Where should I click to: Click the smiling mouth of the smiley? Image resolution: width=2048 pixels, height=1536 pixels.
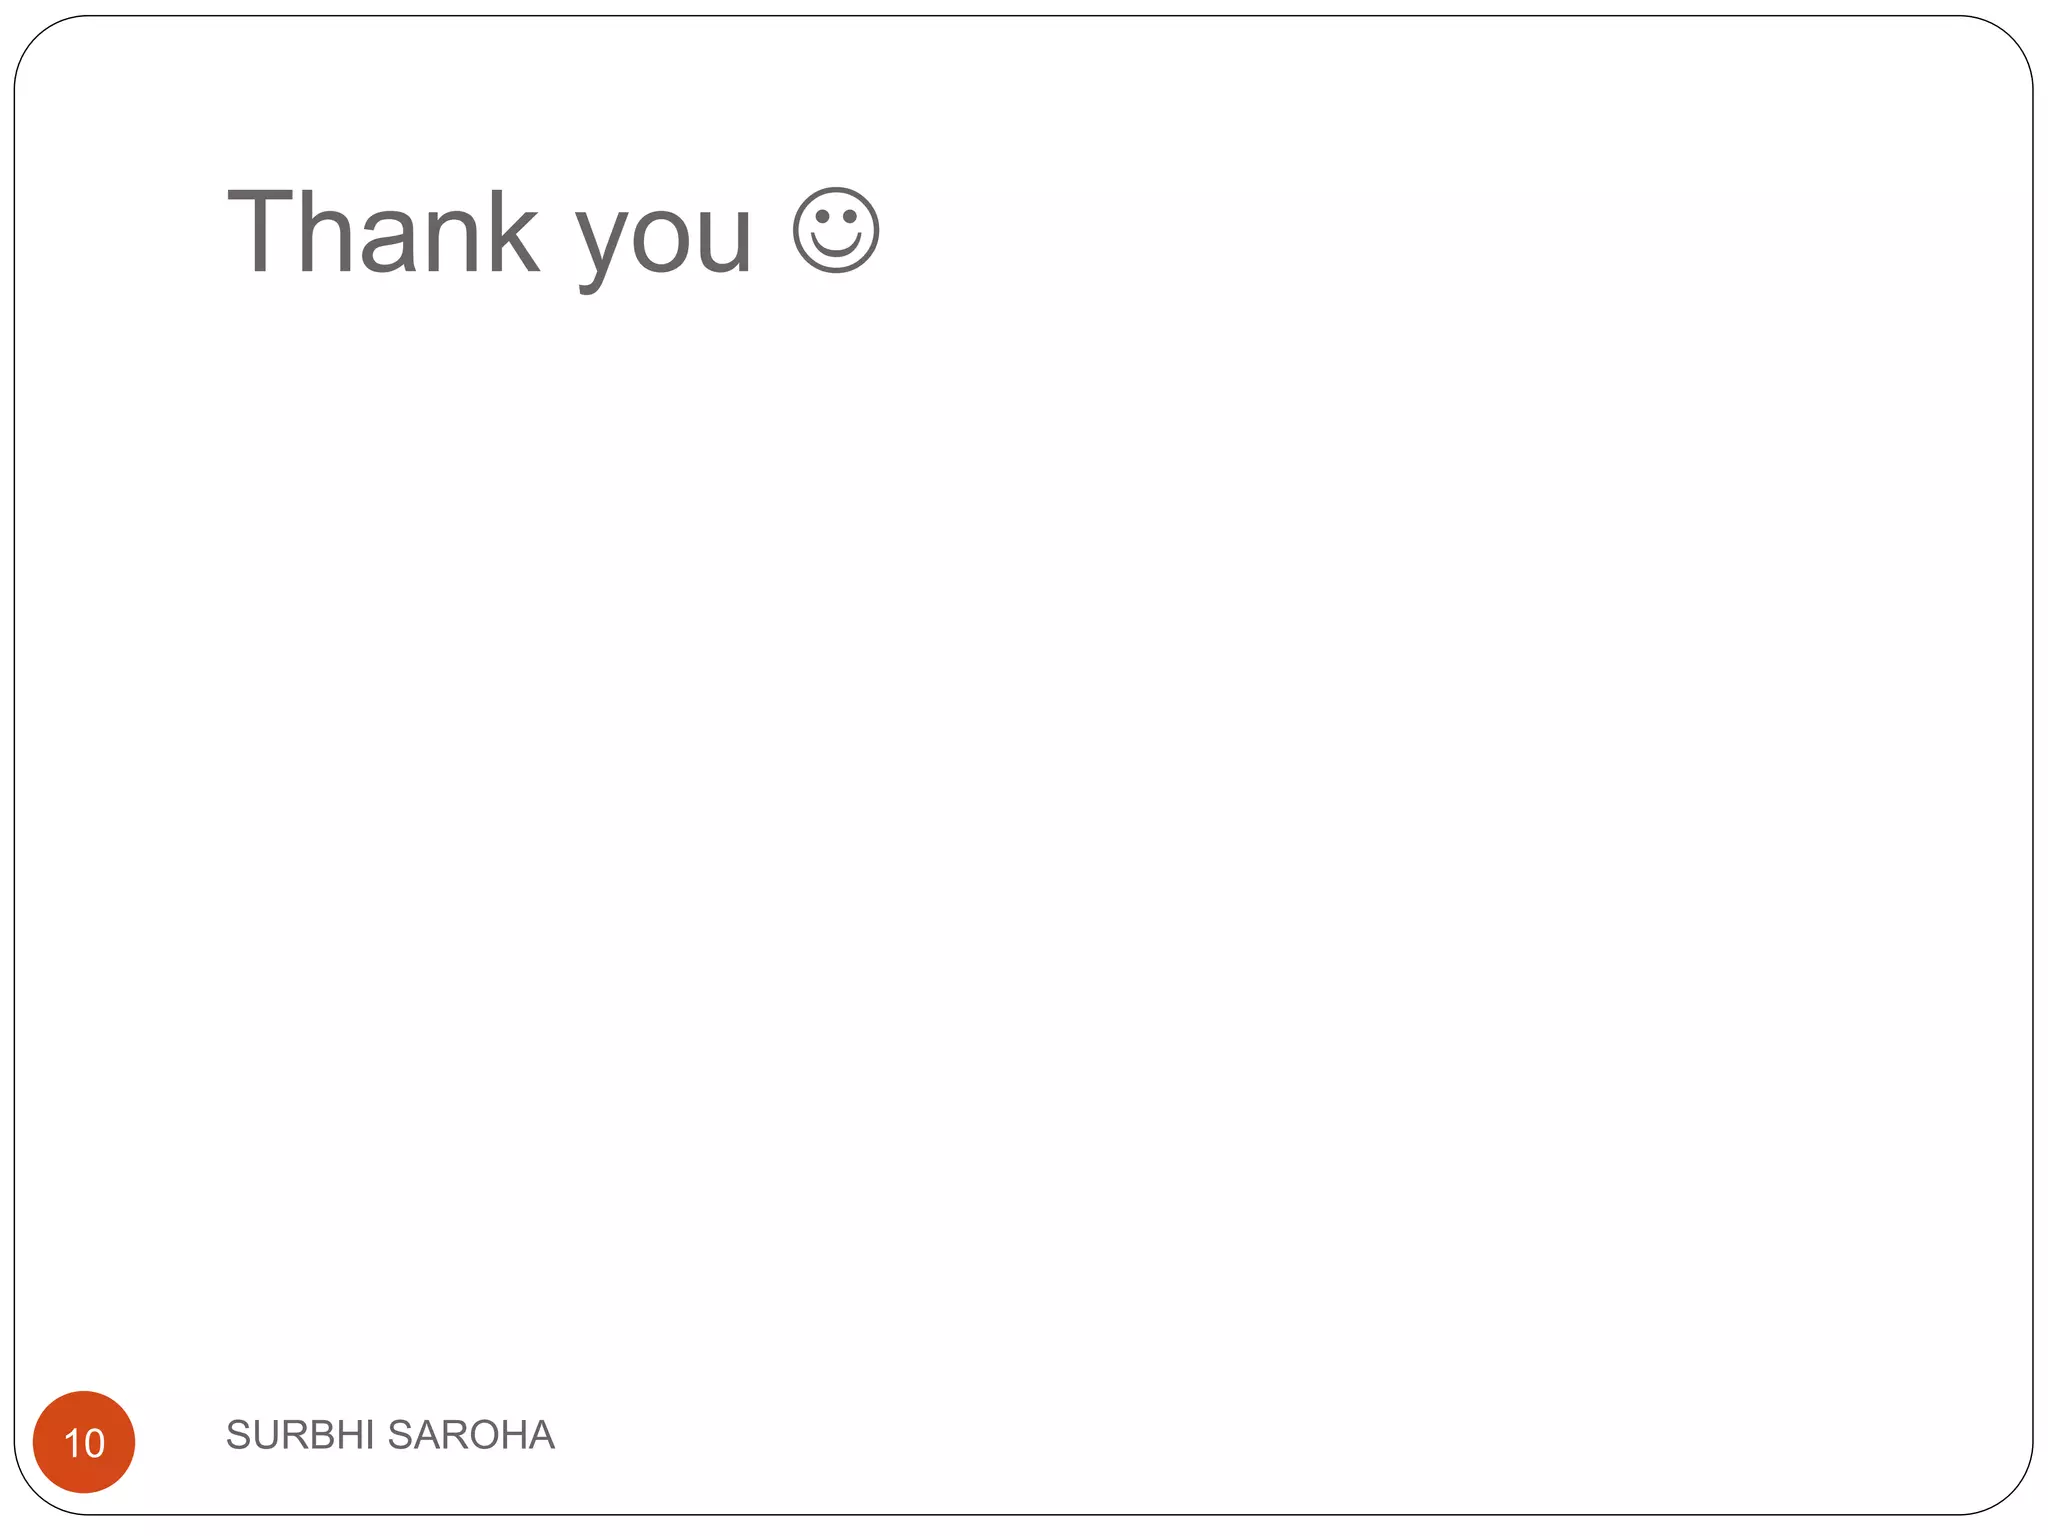click(x=836, y=247)
